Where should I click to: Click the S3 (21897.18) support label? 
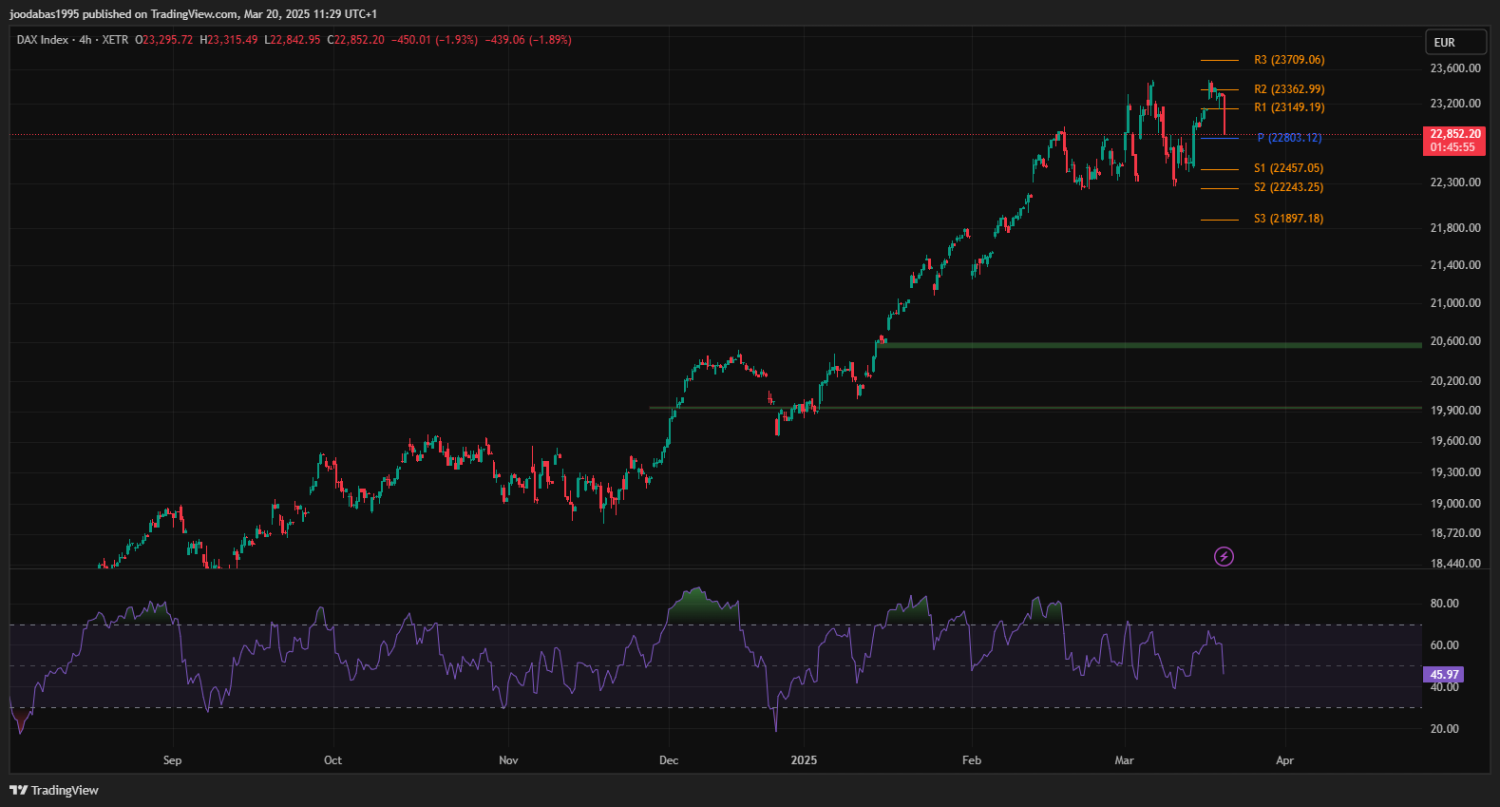point(1288,219)
